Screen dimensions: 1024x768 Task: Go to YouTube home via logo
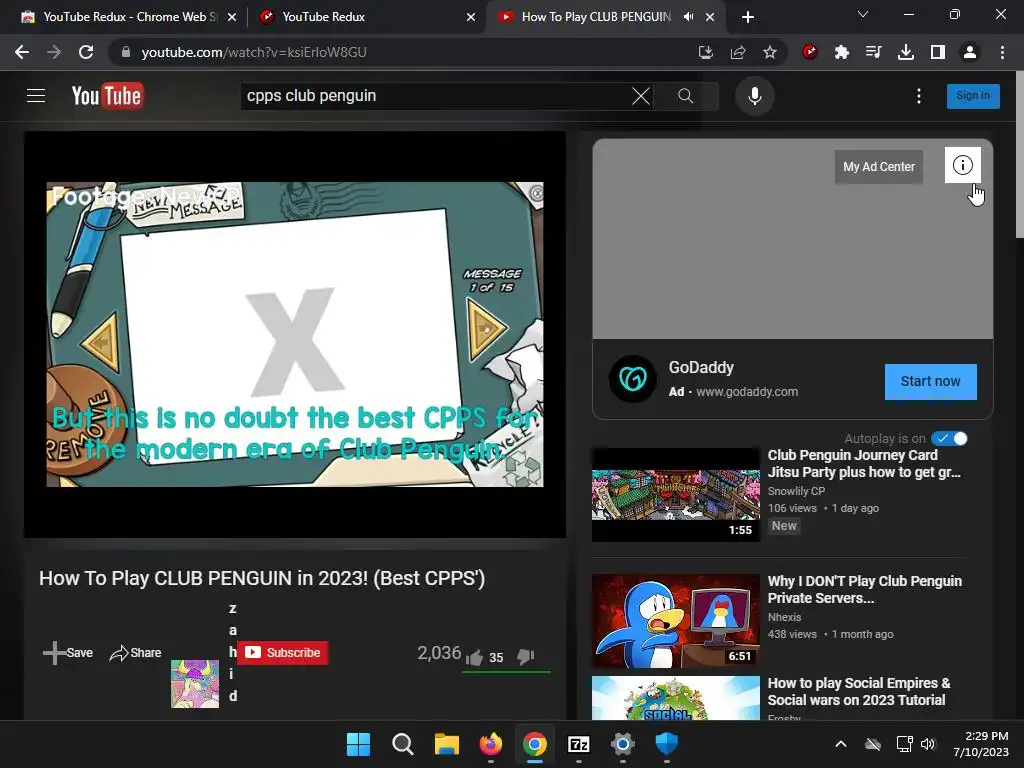click(107, 96)
